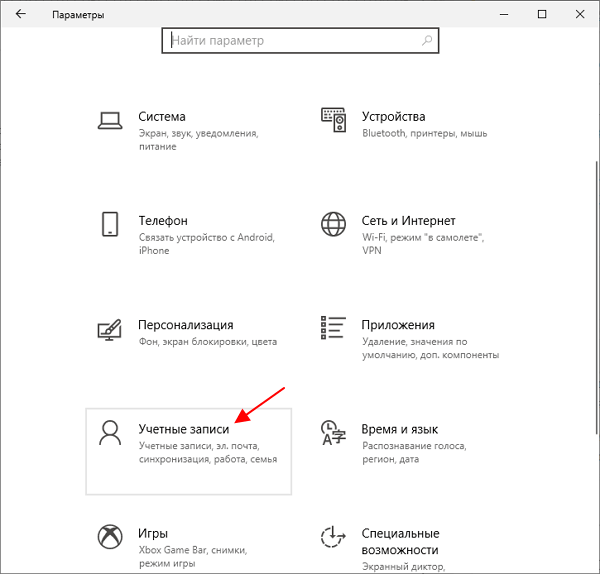Image resolution: width=600 pixels, height=574 pixels.
Task: Open the Время и язык category
Action: pos(399,429)
